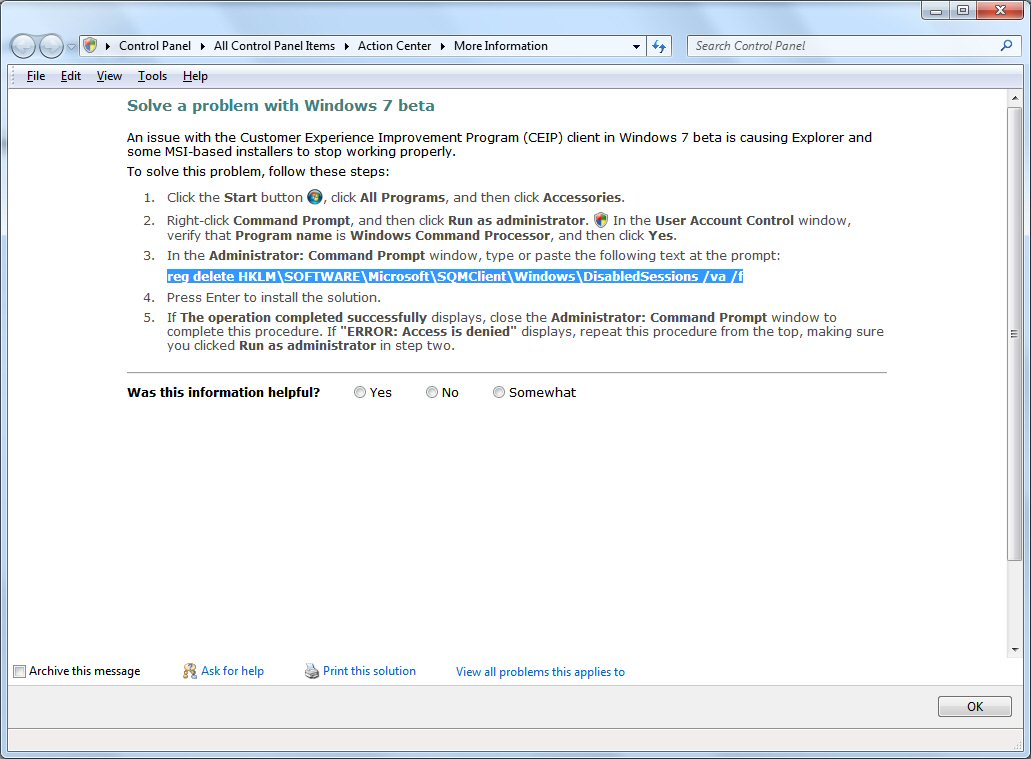Open the File menu
Image resolution: width=1031 pixels, height=759 pixels.
pos(36,76)
